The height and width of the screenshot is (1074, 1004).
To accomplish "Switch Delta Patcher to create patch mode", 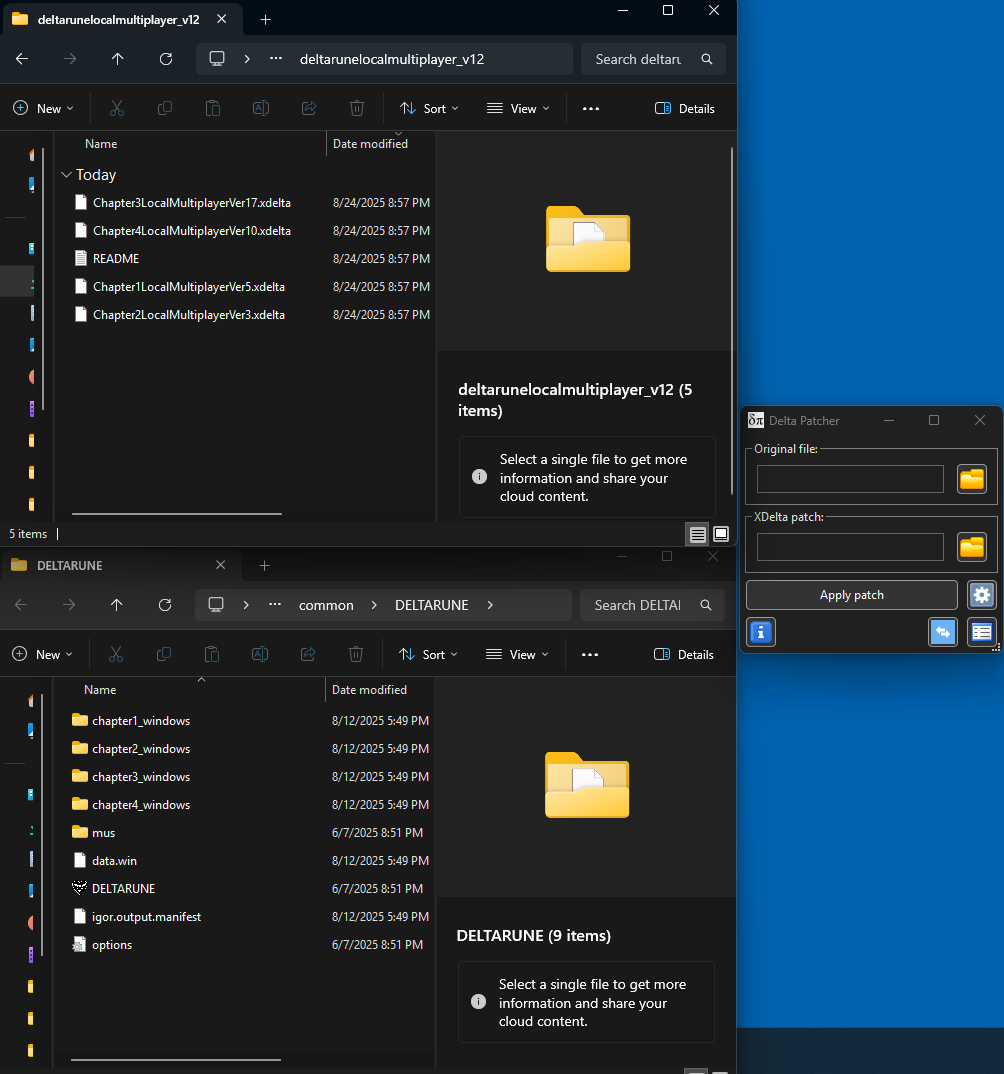I will 943,632.
